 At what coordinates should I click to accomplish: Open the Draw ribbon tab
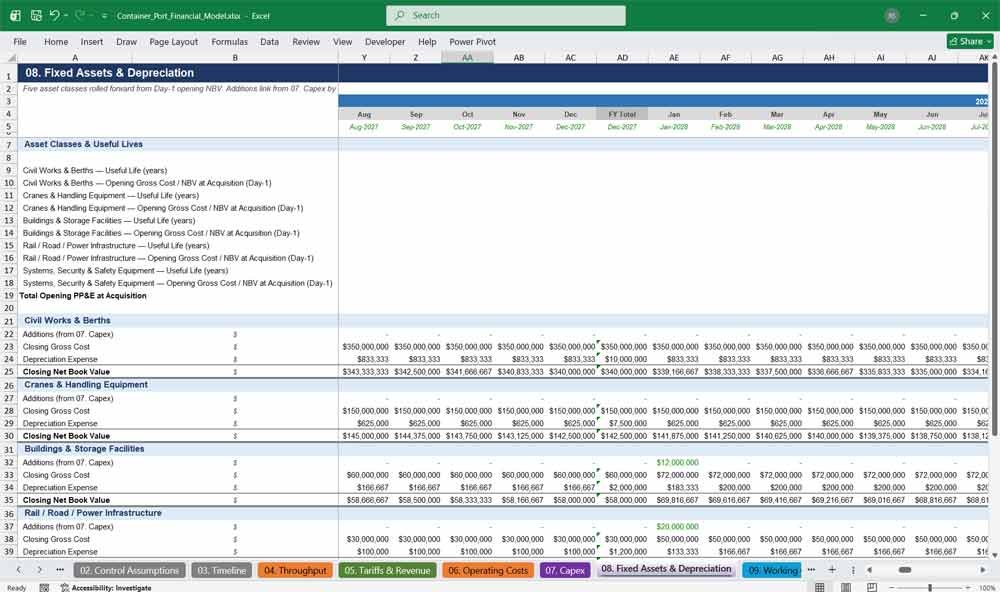pyautogui.click(x=126, y=41)
